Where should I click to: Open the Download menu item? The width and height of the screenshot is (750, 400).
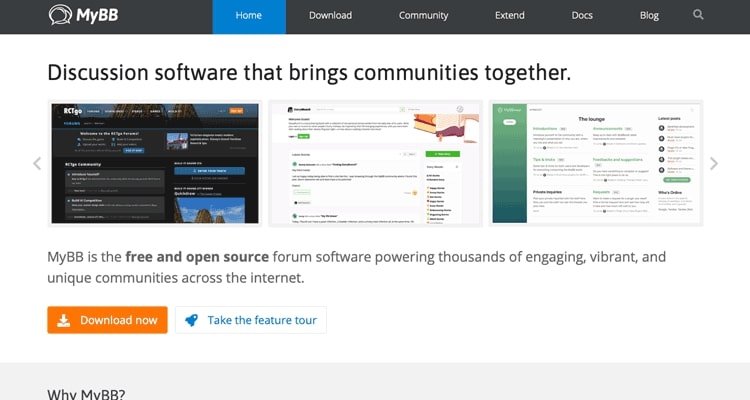click(330, 17)
